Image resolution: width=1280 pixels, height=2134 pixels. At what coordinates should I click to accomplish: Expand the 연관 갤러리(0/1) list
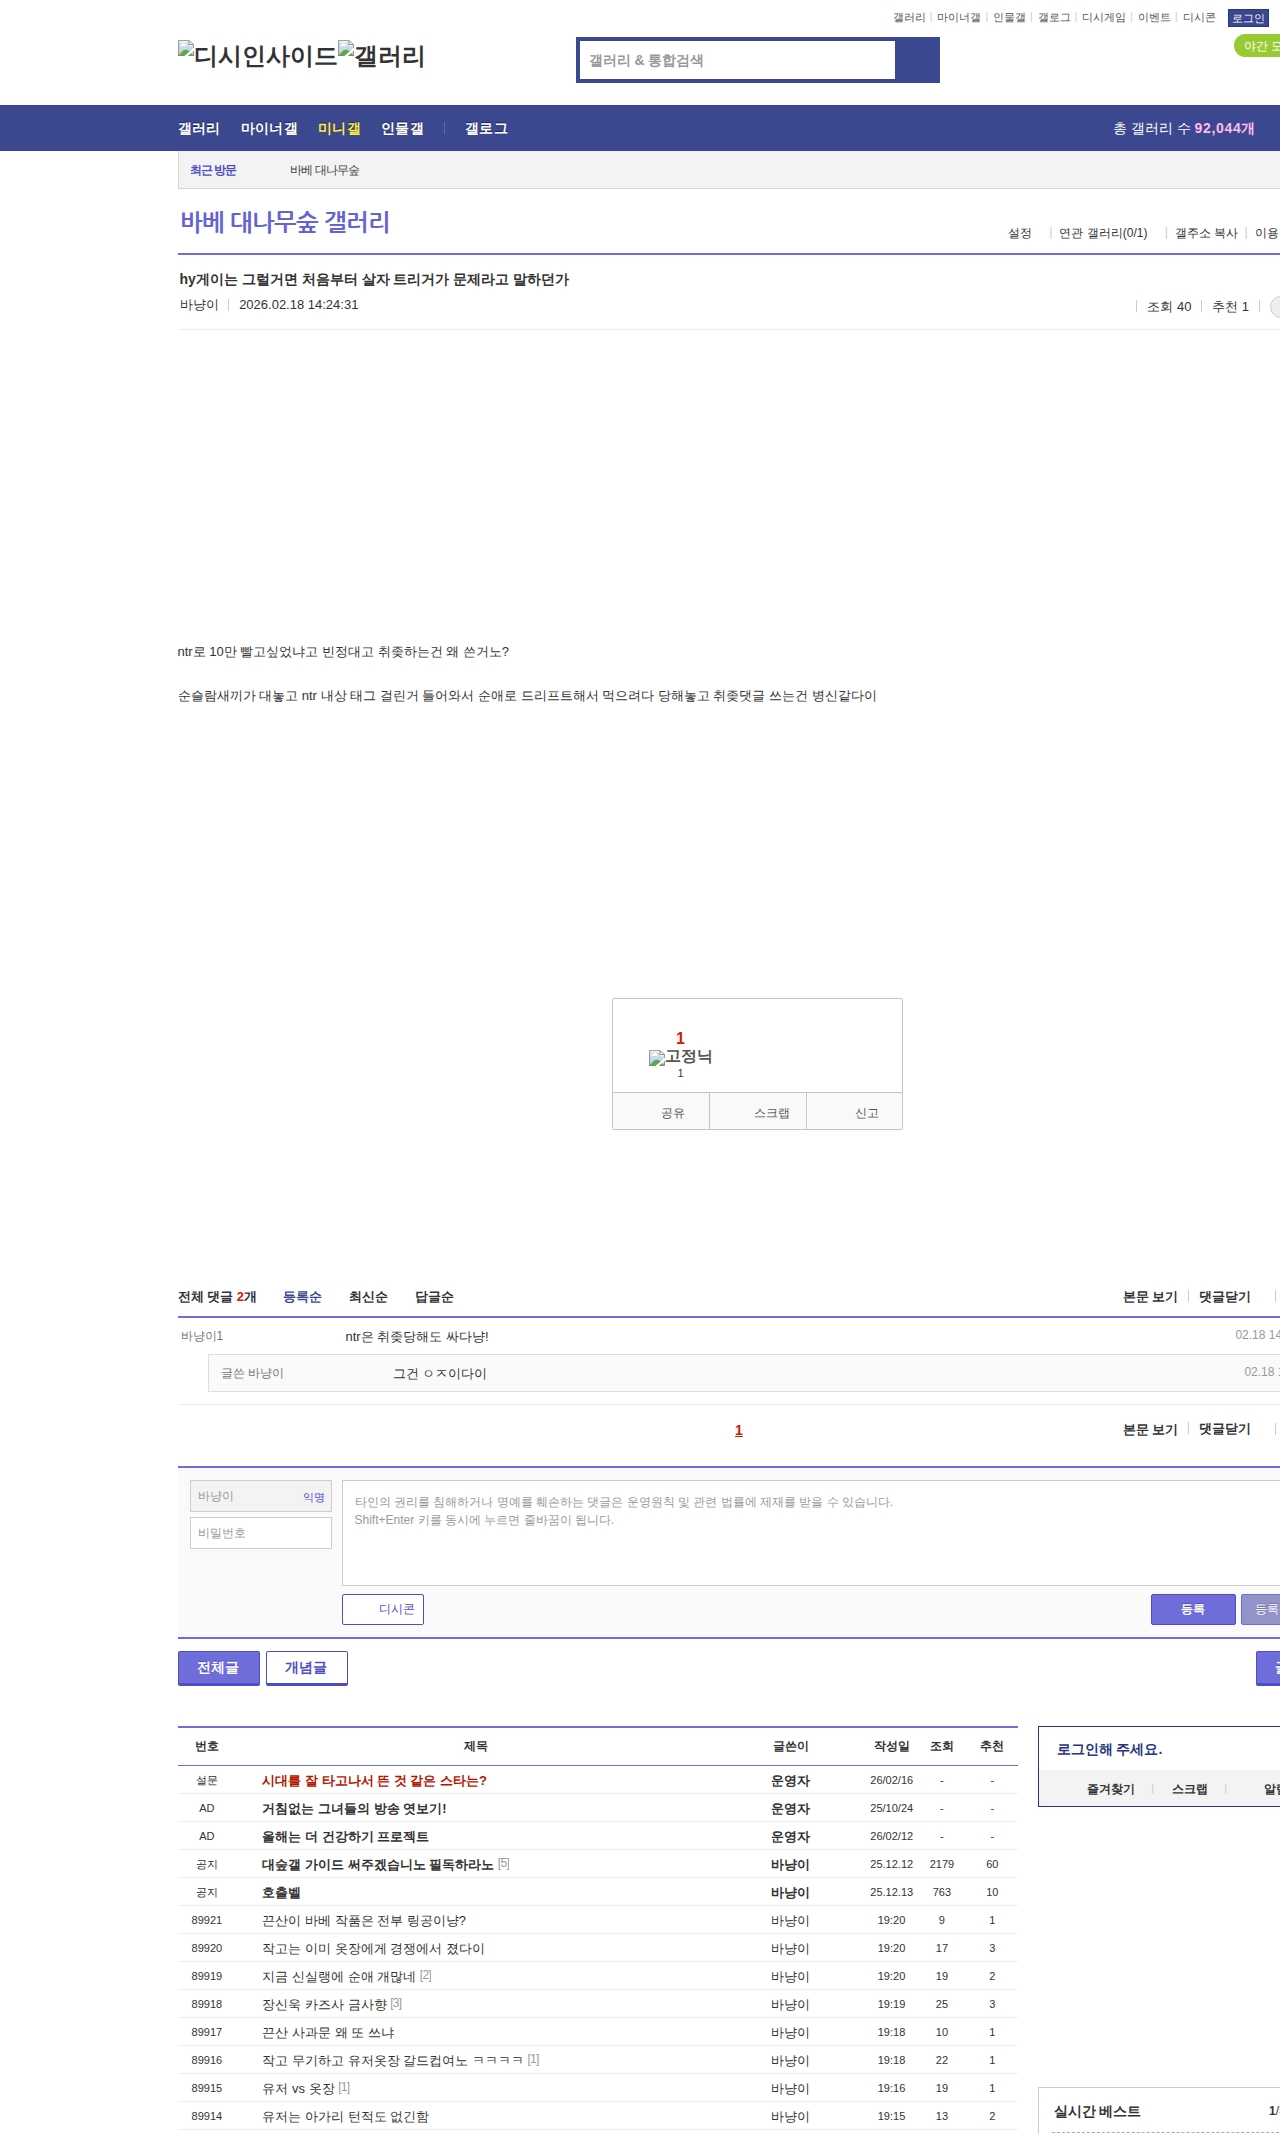(x=1103, y=233)
